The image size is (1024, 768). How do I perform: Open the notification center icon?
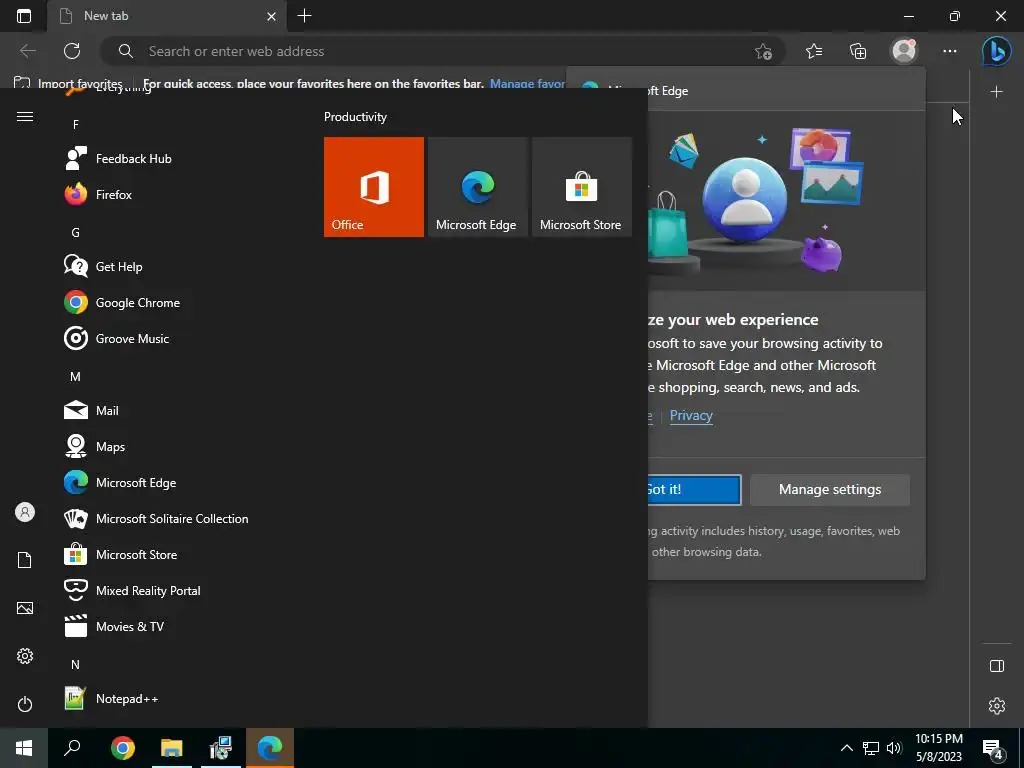click(x=993, y=750)
